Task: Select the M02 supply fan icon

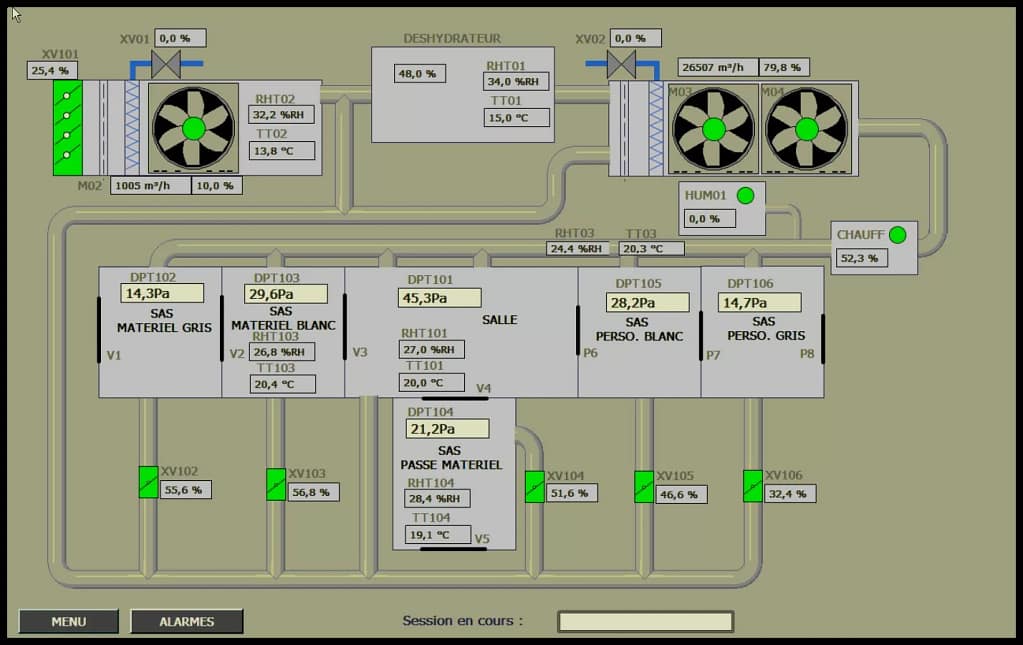Action: pyautogui.click(x=193, y=128)
